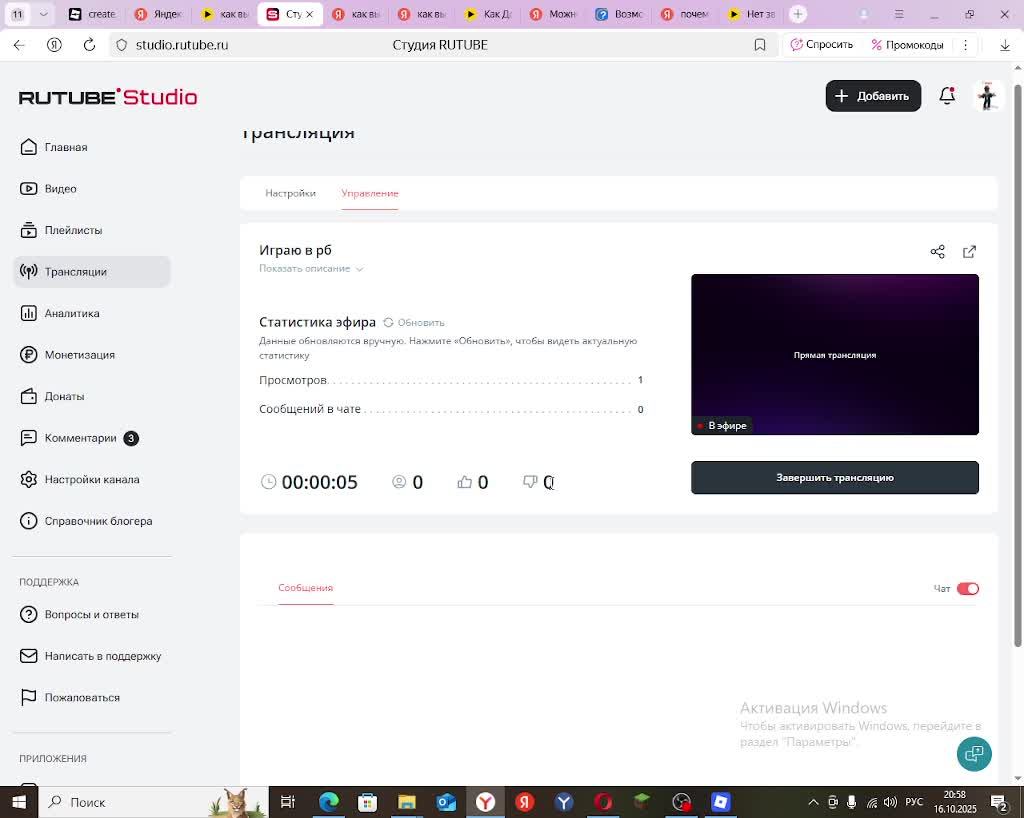
Task: Click the address bar studio.rutube.ru
Action: 182,45
